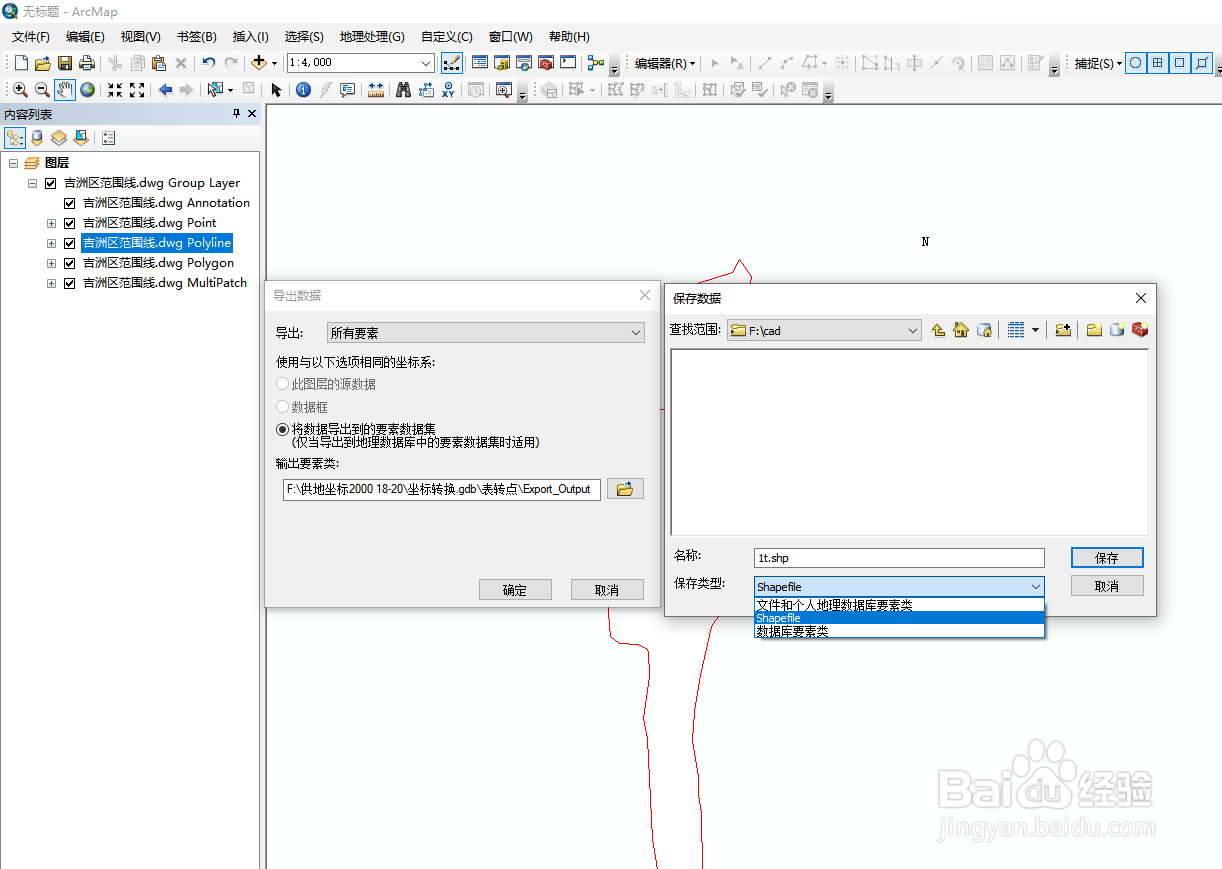
Task: Open the 书签(B) menu
Action: click(x=196, y=36)
